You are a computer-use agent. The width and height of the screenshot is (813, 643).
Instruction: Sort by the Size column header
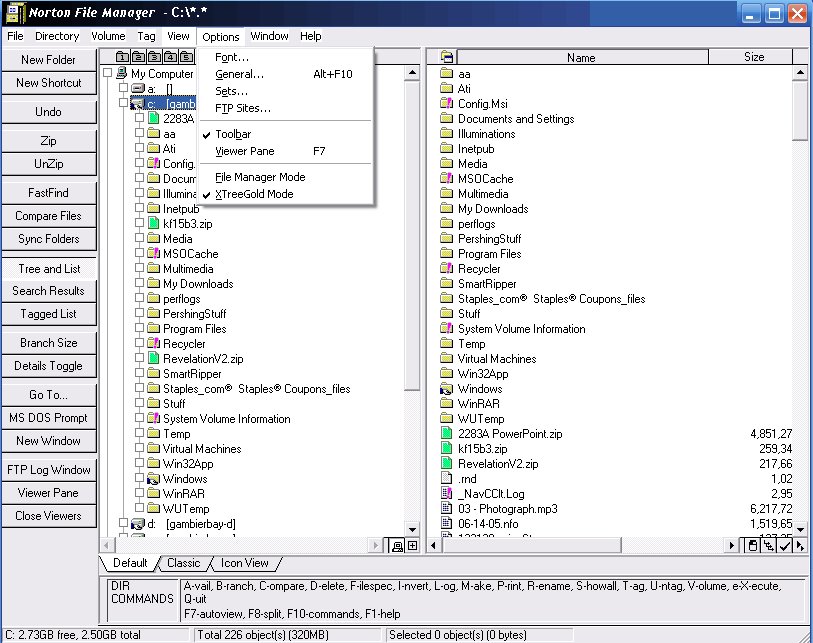751,57
